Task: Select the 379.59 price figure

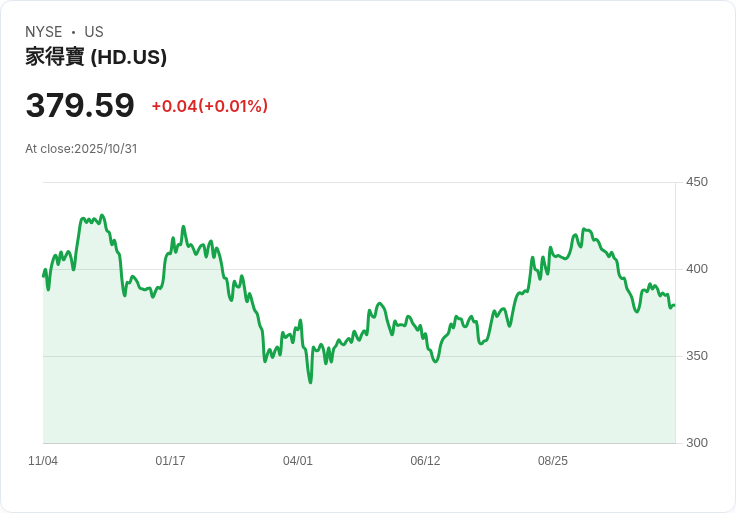Action: pyautogui.click(x=80, y=105)
